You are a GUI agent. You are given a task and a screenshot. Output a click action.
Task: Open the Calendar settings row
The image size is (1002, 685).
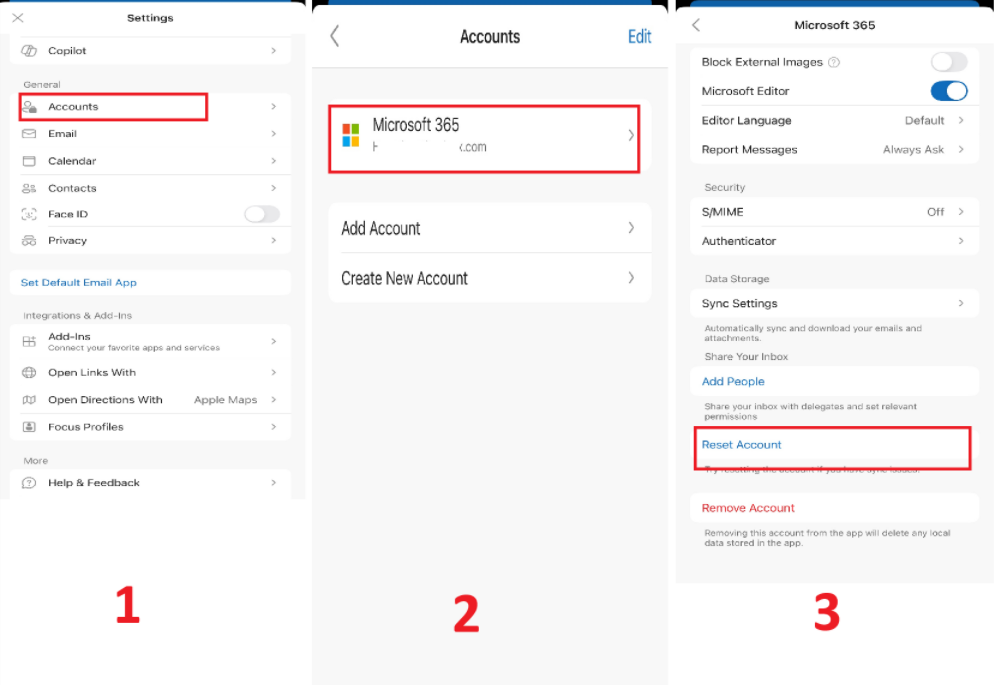tap(151, 161)
